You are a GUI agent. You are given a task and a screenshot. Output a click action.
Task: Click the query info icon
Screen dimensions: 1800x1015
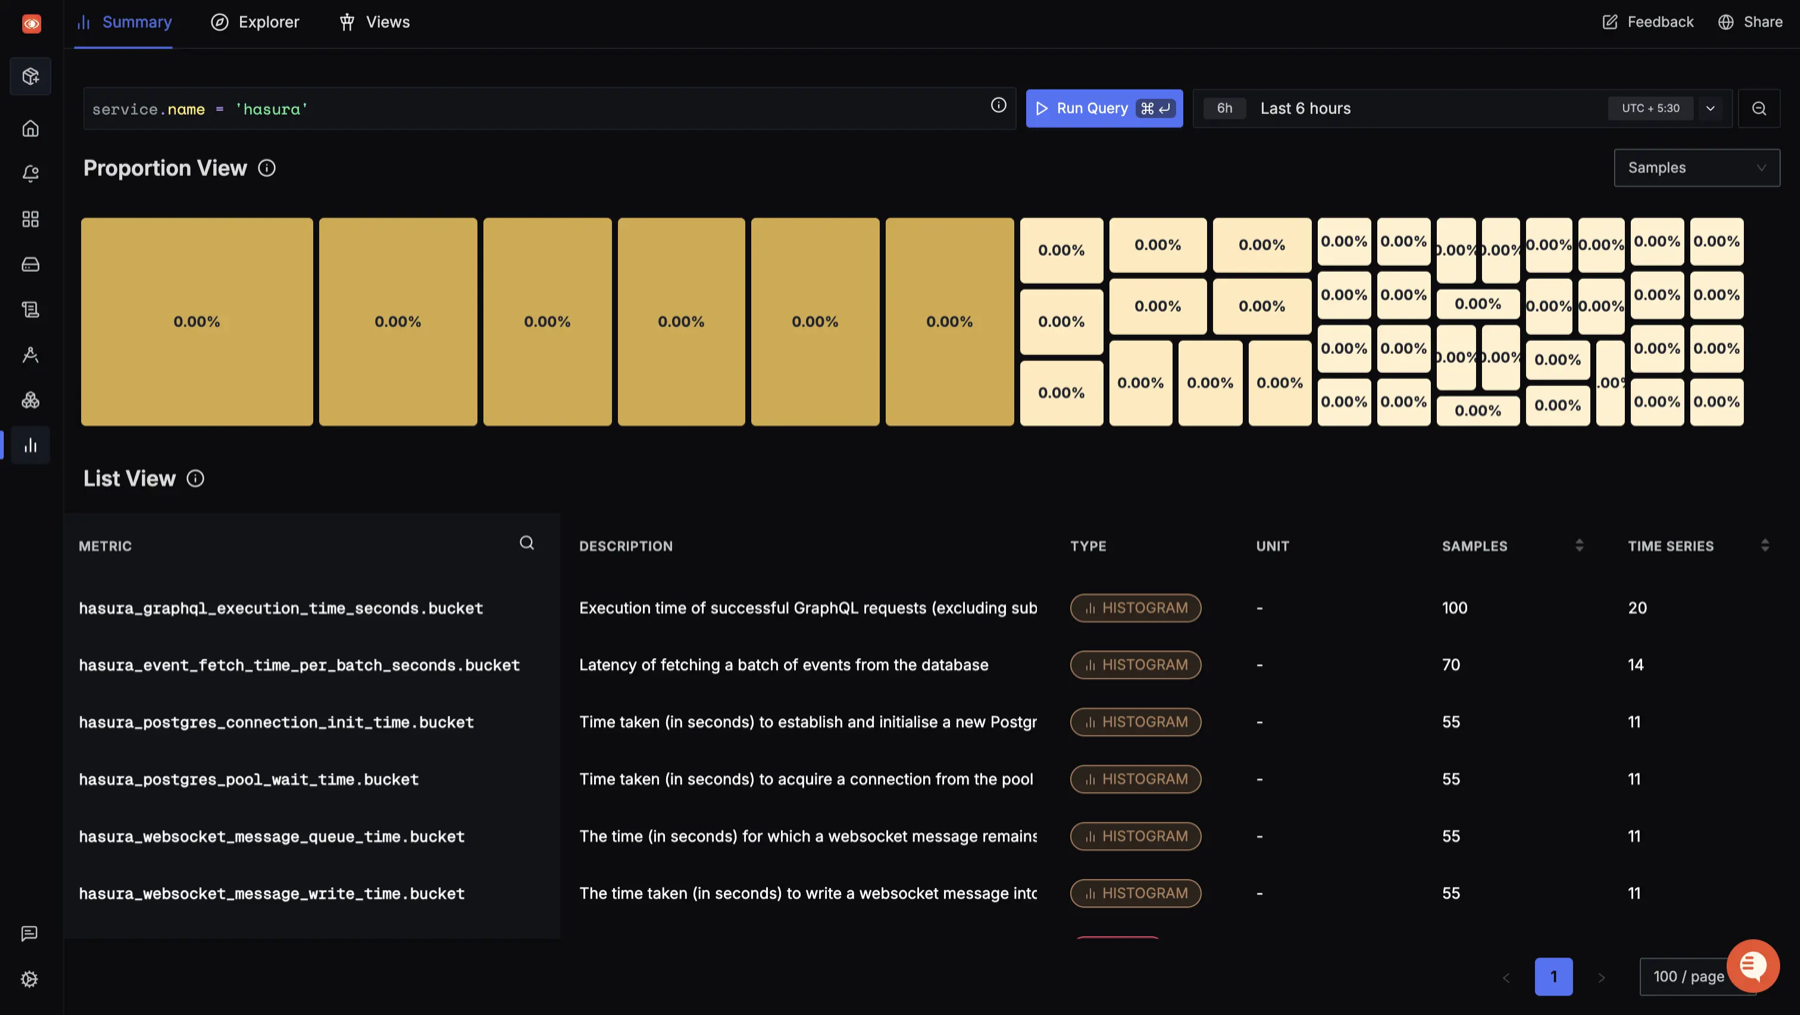click(x=998, y=105)
